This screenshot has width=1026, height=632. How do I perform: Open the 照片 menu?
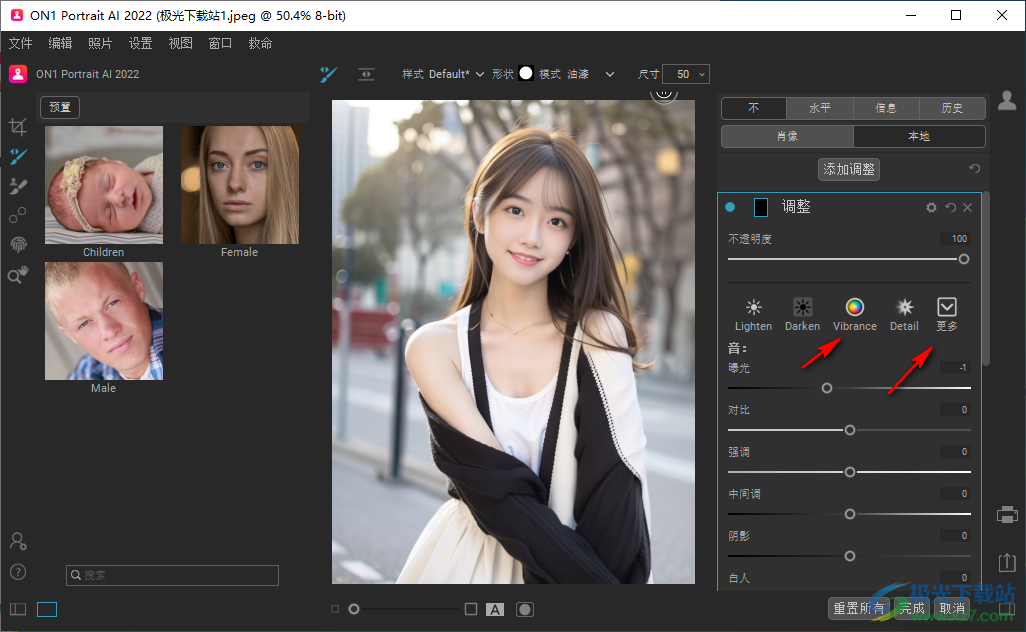(100, 43)
